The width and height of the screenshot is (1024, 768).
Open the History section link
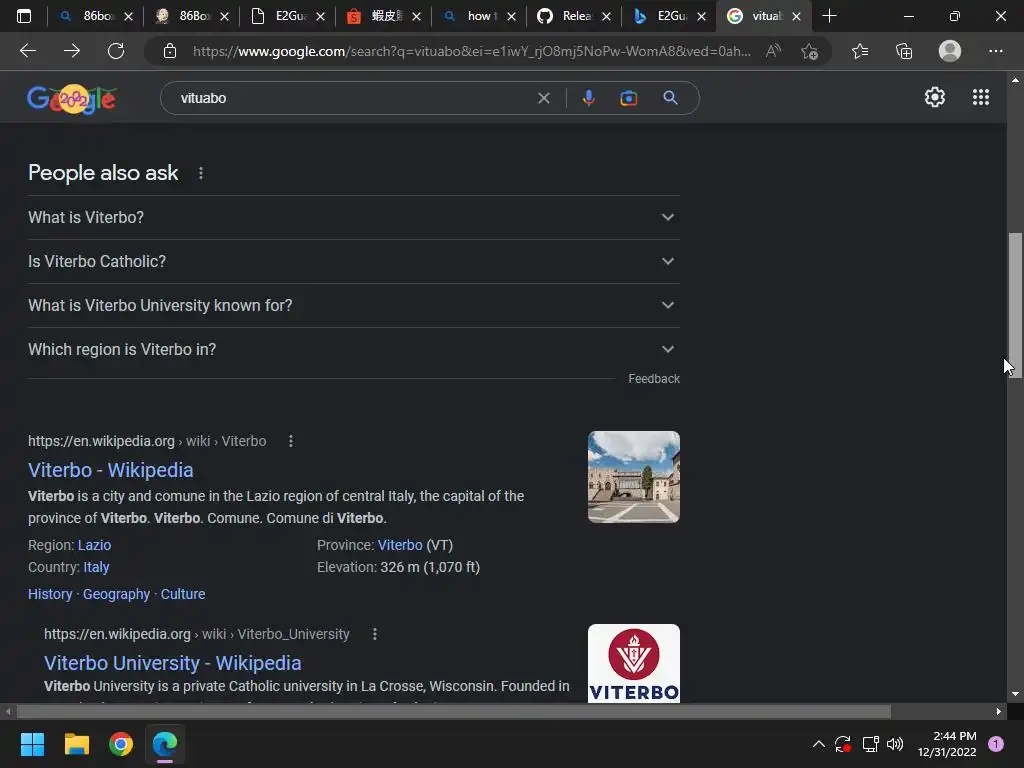(x=50, y=594)
